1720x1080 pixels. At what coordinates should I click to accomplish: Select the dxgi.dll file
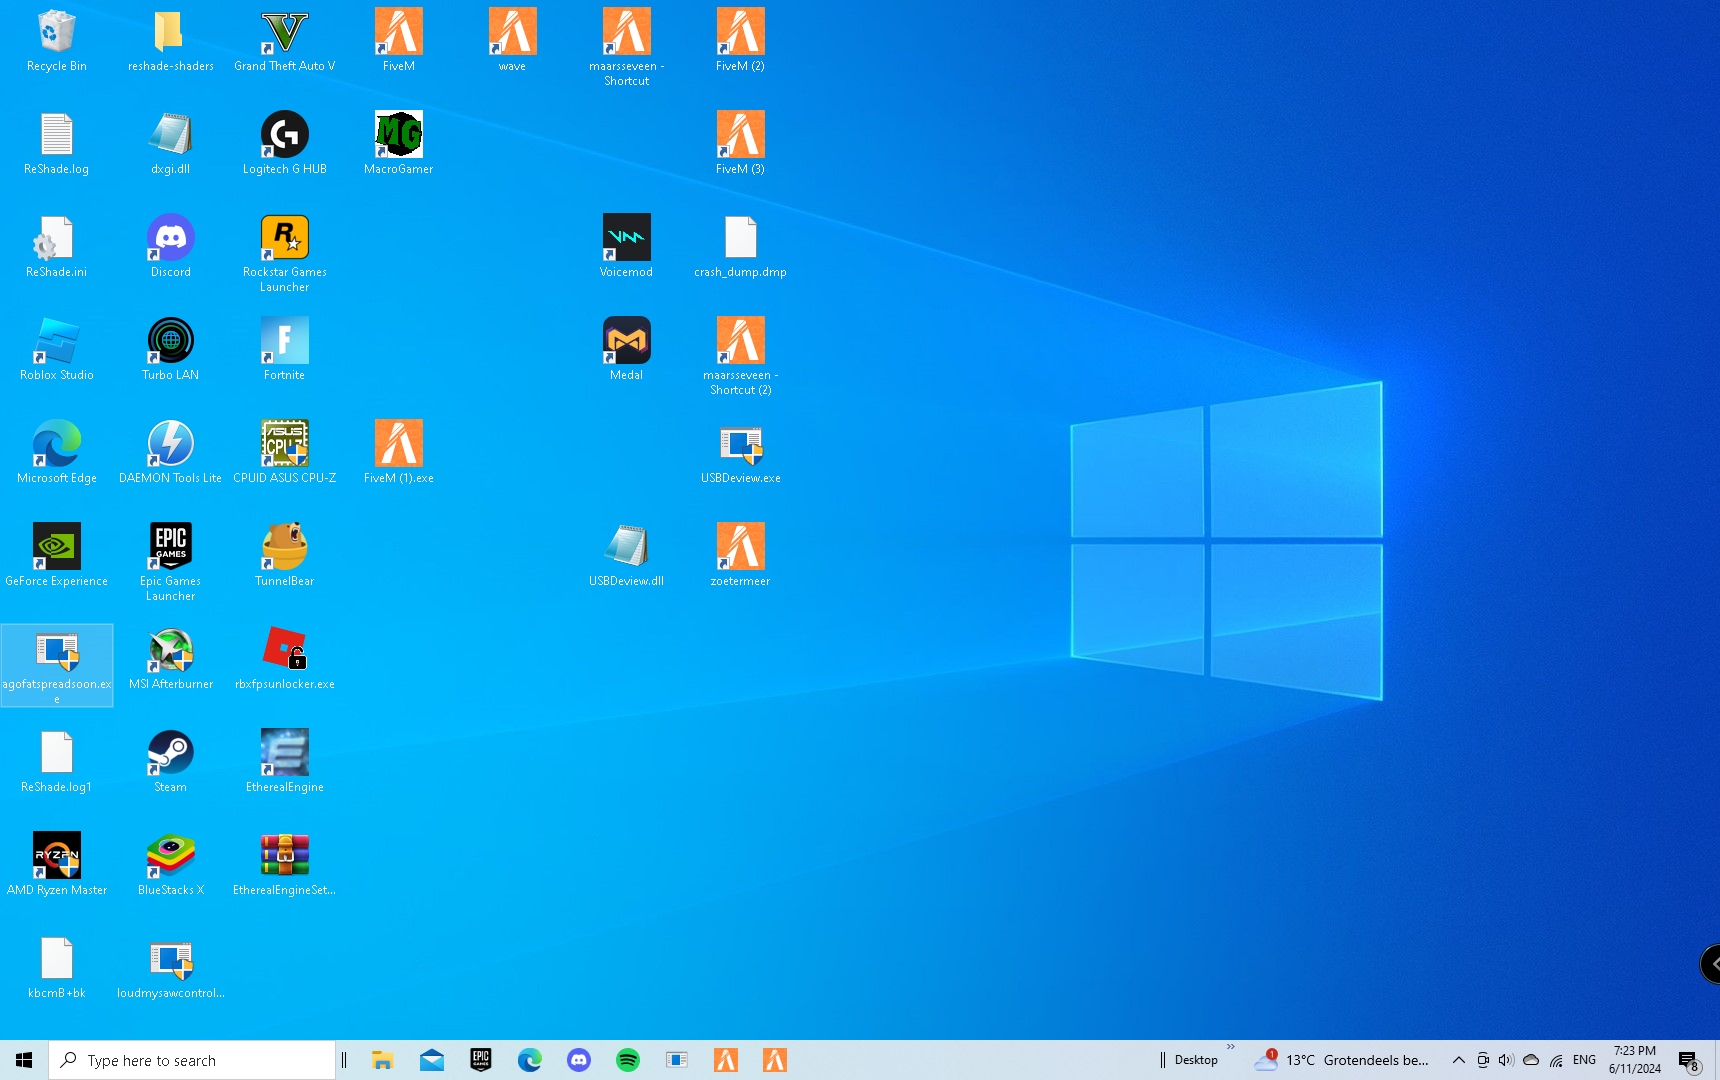[x=171, y=143]
